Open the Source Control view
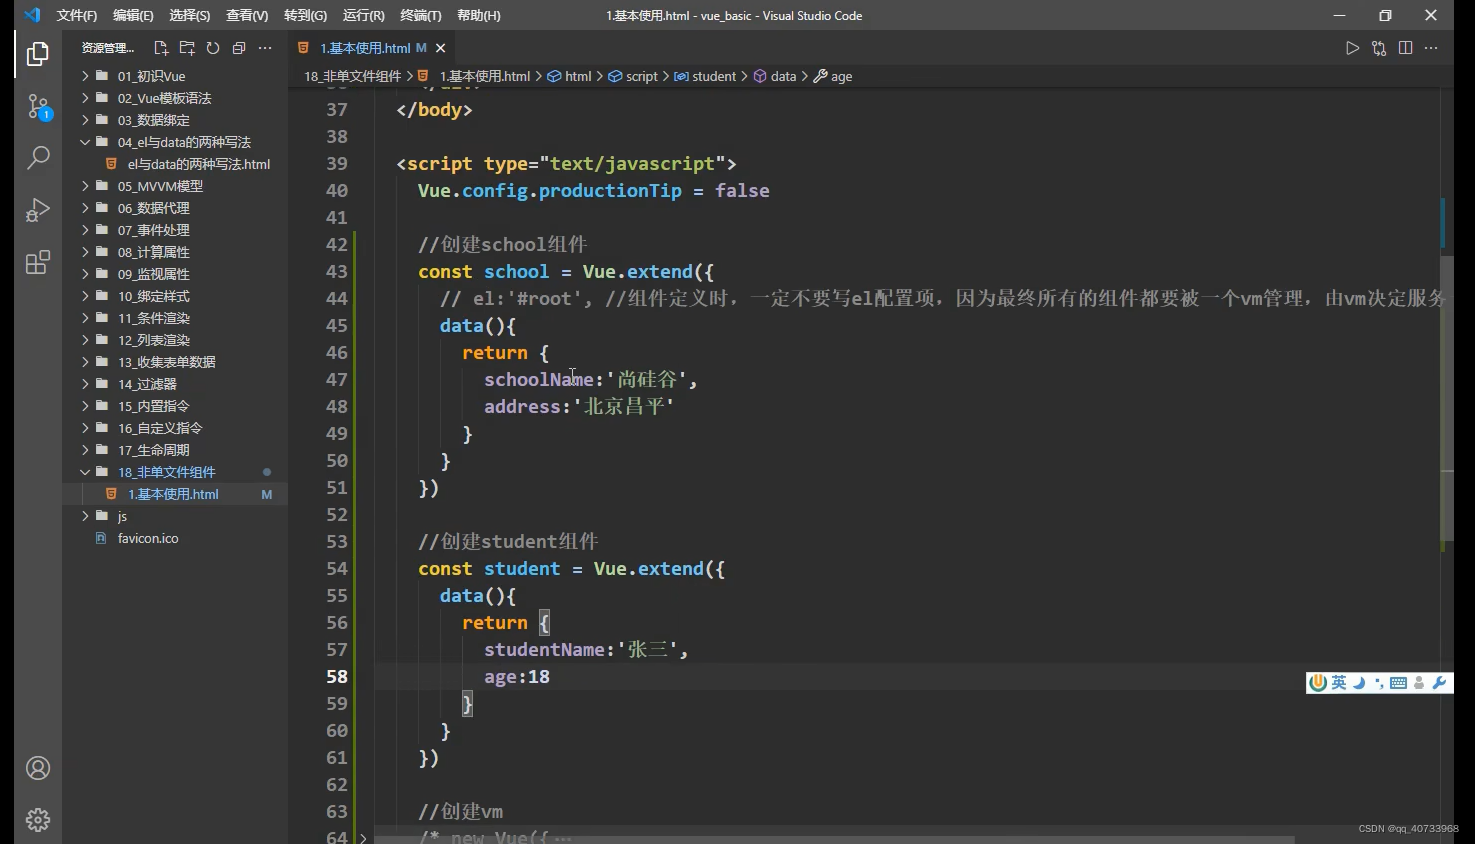This screenshot has height=844, width=1475. tap(38, 106)
